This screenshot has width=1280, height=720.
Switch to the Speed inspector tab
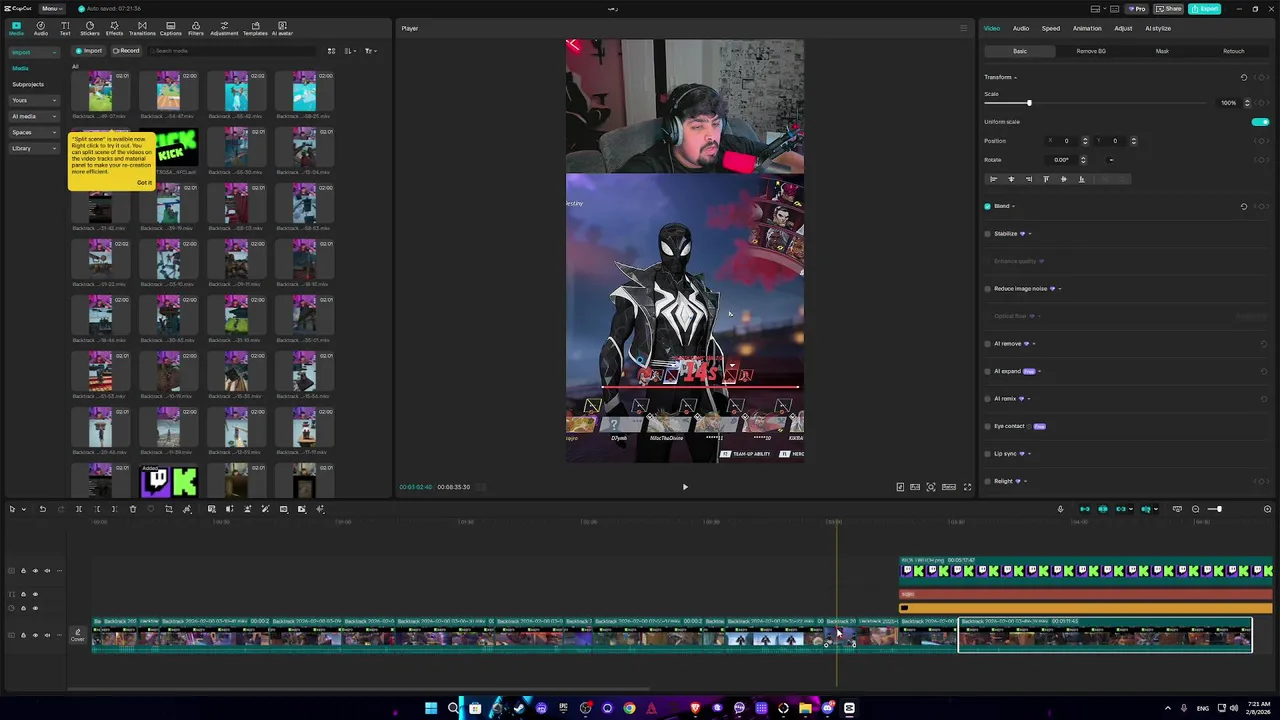tap(1051, 28)
